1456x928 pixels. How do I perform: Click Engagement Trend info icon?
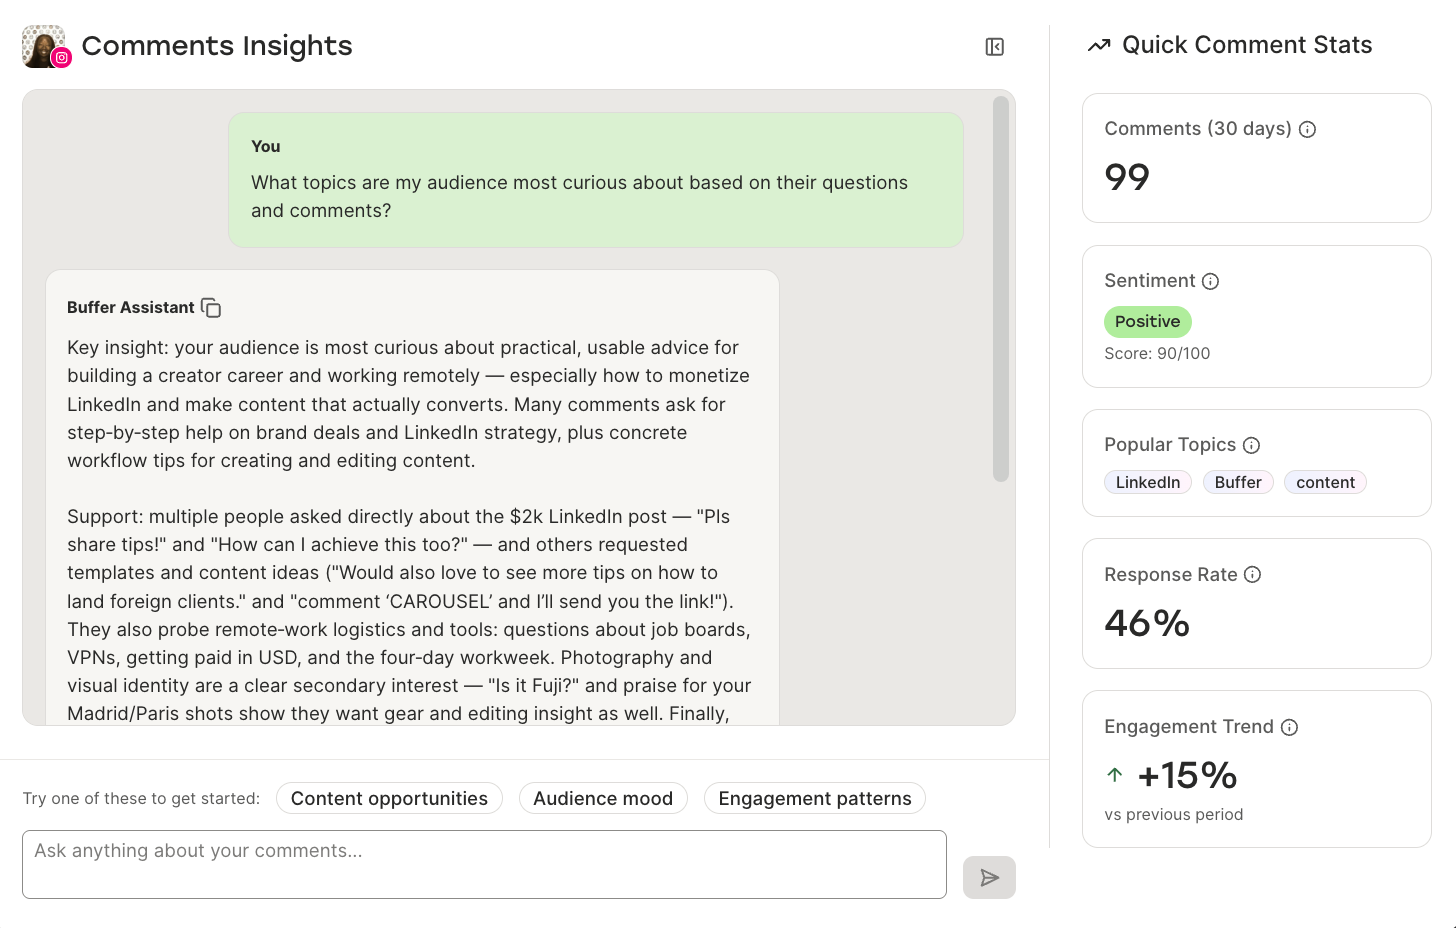tap(1289, 727)
